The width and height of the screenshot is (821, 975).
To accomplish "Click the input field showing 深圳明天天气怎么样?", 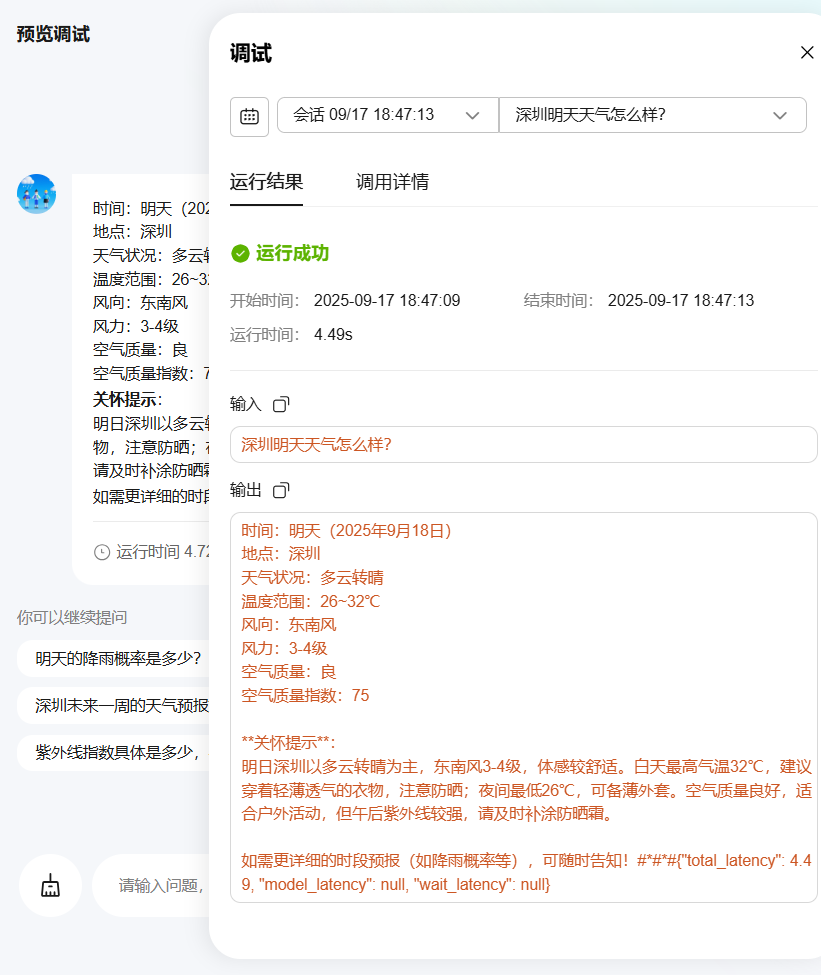I will point(523,445).
